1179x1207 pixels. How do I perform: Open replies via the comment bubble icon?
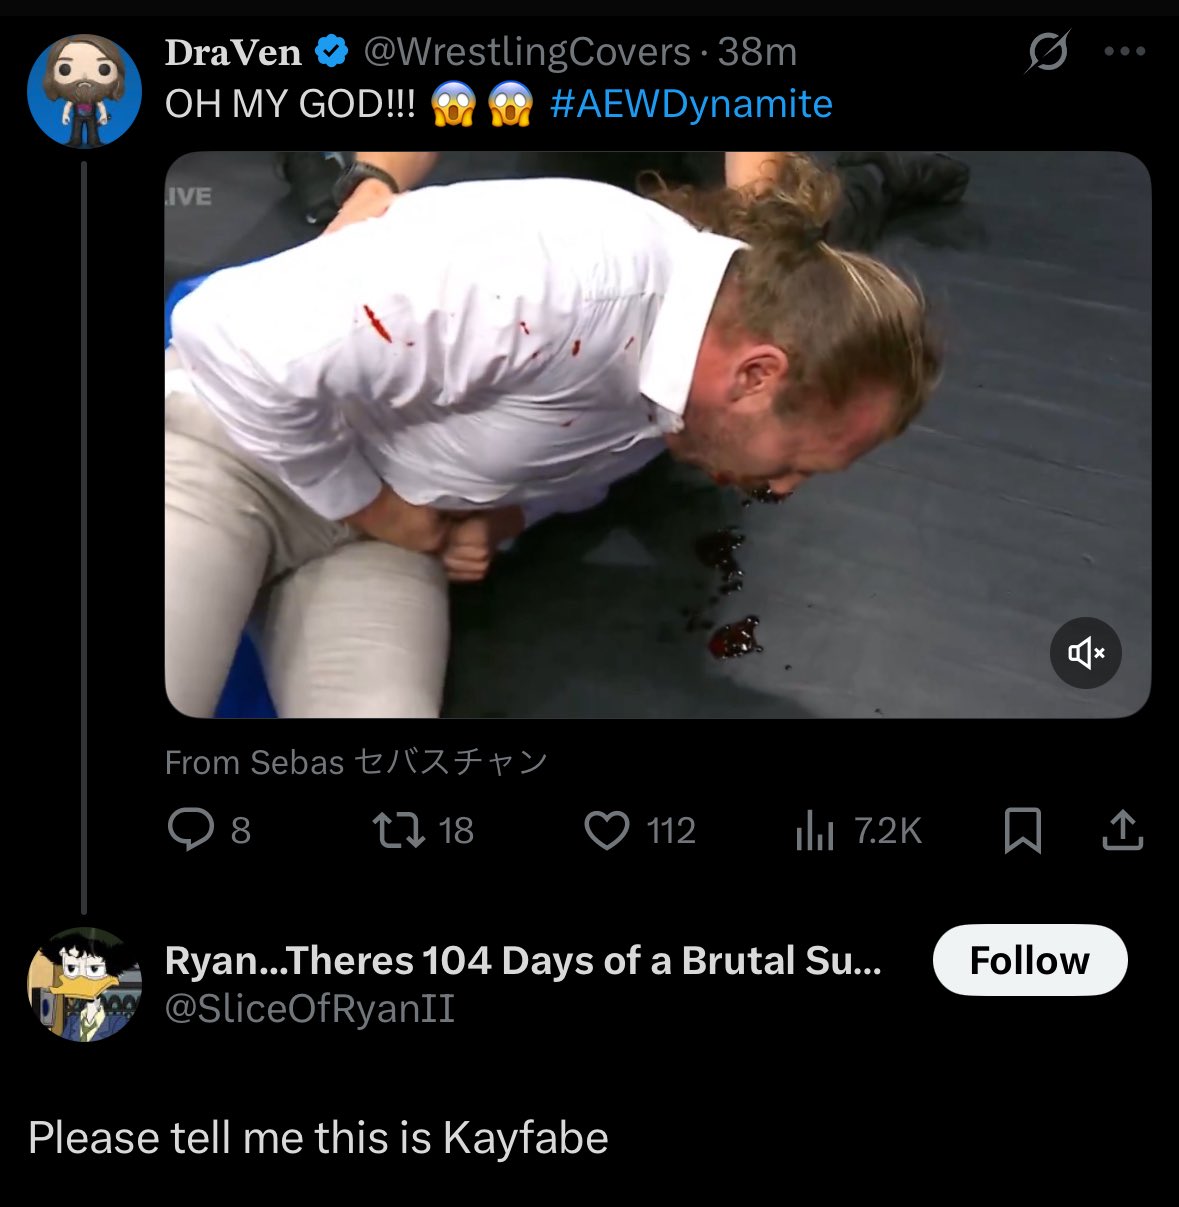pos(190,830)
